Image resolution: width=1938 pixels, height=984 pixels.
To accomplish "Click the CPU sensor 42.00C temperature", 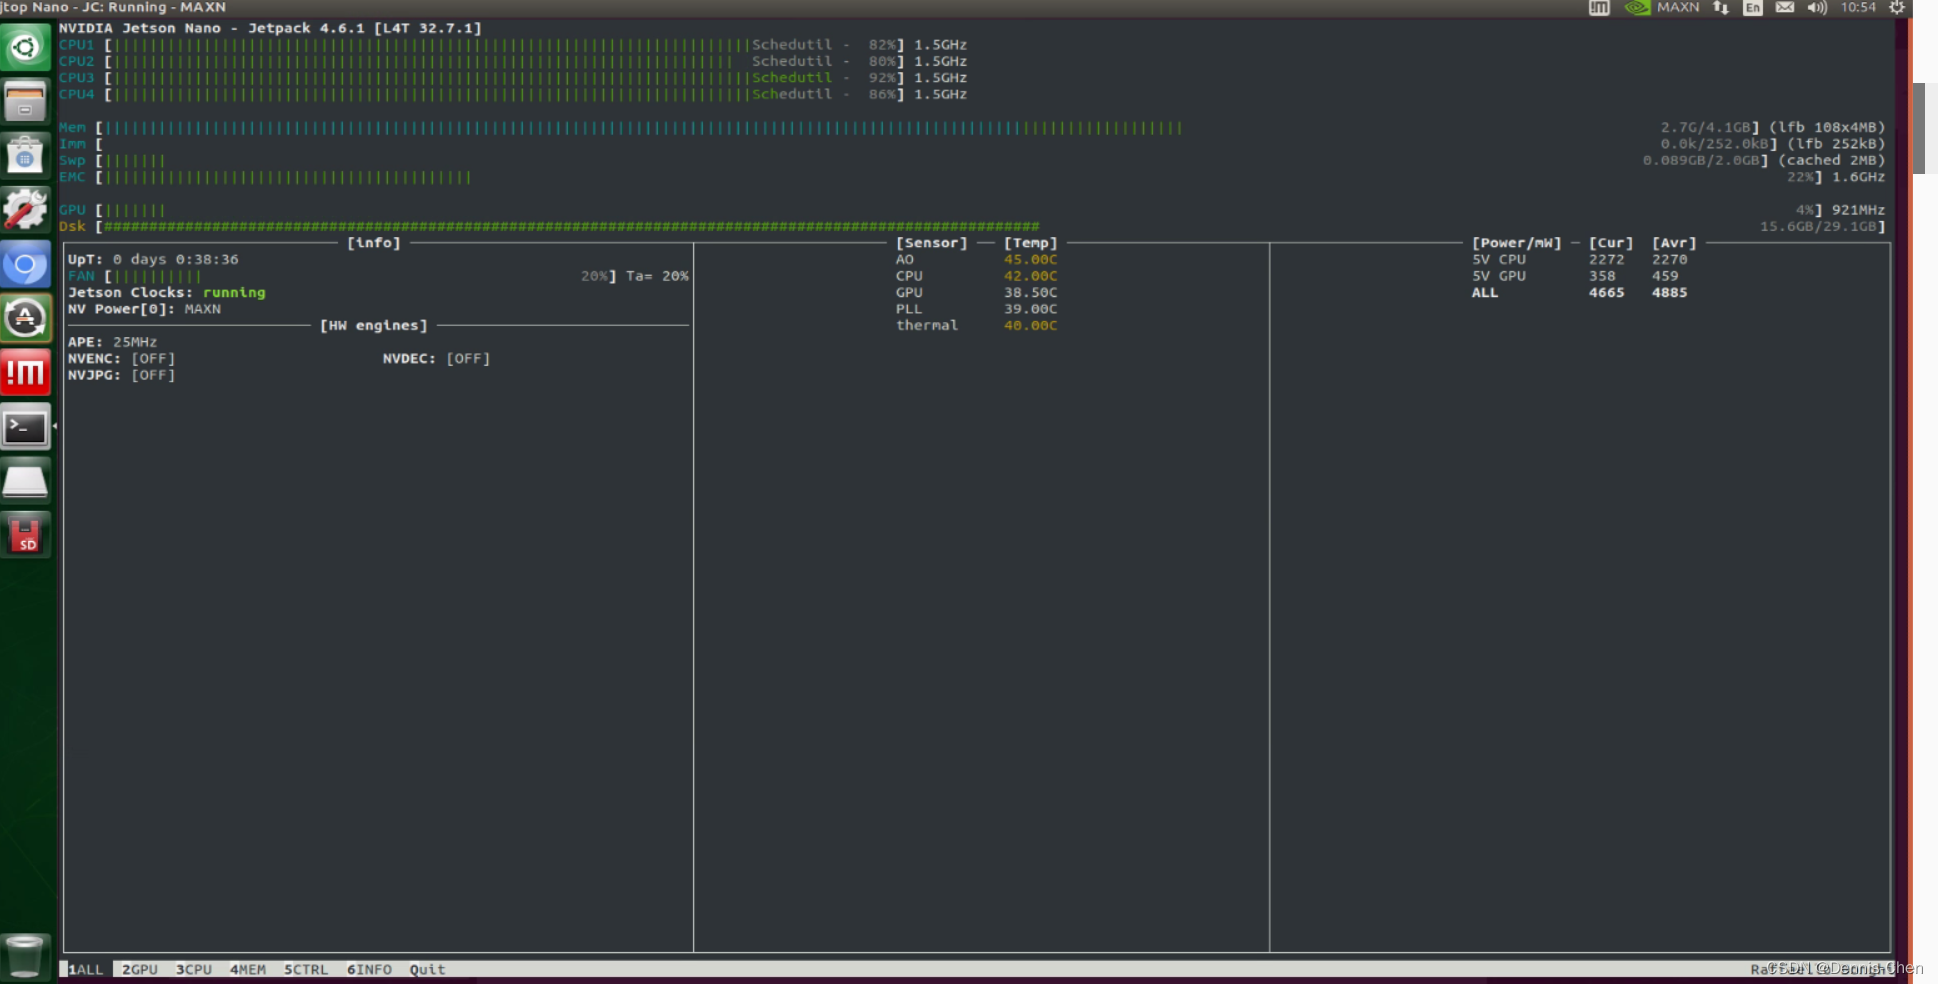I will pos(1030,276).
